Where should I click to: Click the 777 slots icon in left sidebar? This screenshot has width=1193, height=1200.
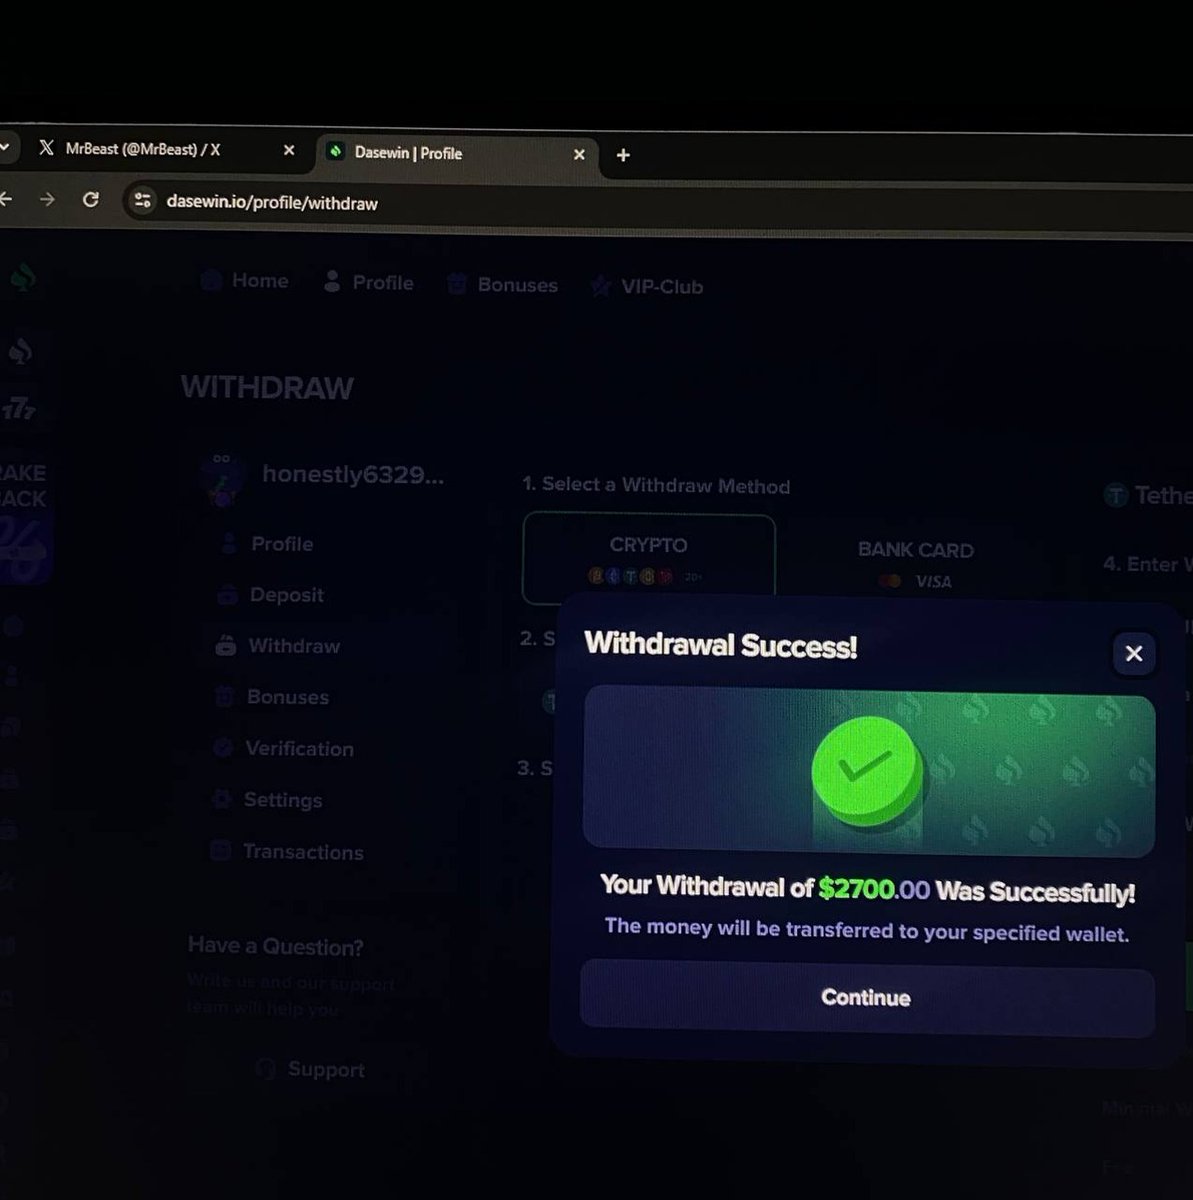[19, 407]
